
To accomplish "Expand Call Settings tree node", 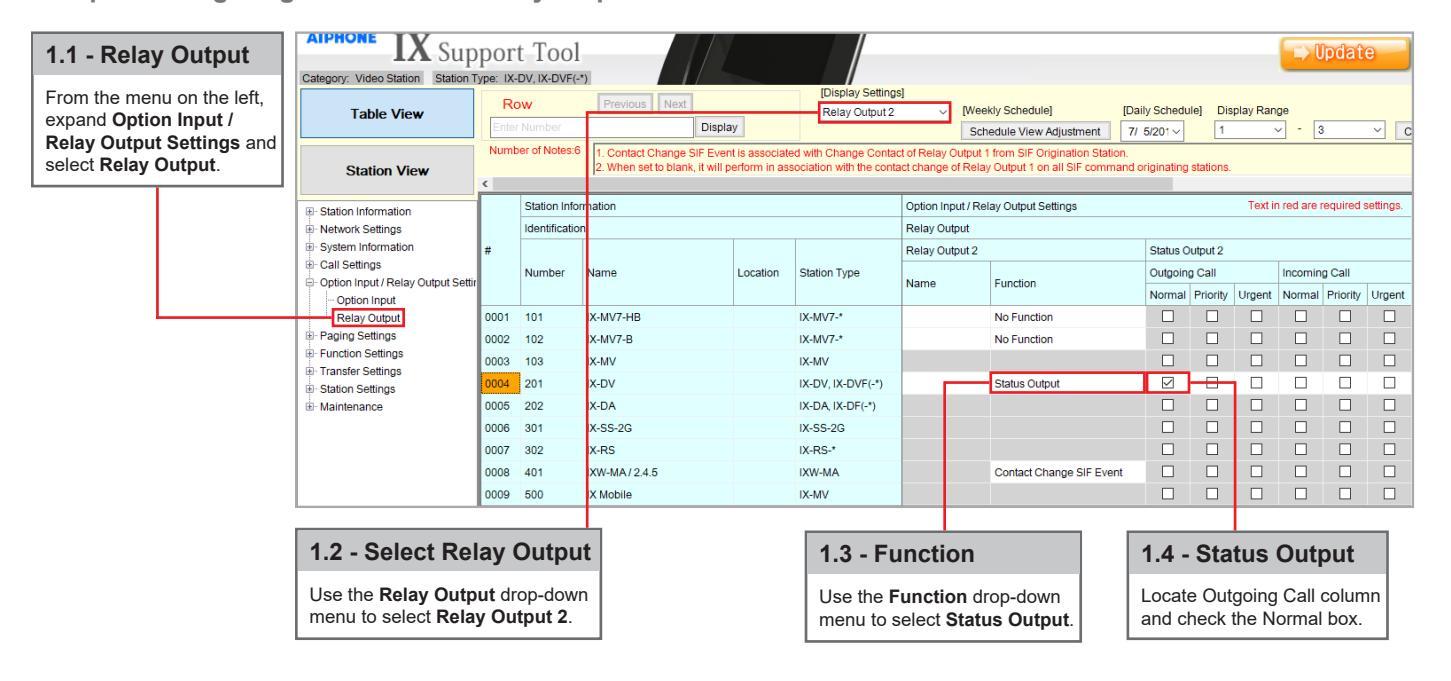I will (311, 265).
